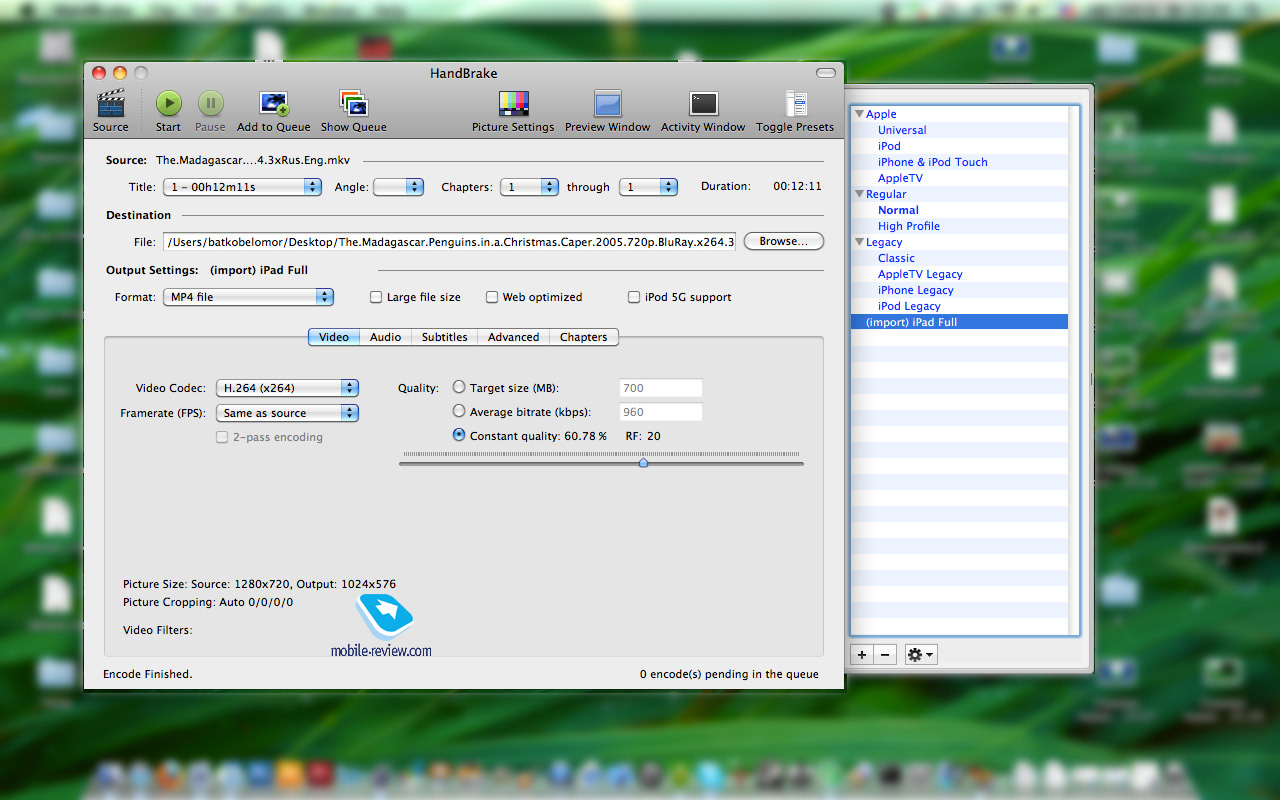Screen dimensions: 1280x800
Task: Toggle iPod 5G support checkbox
Action: 634,297
